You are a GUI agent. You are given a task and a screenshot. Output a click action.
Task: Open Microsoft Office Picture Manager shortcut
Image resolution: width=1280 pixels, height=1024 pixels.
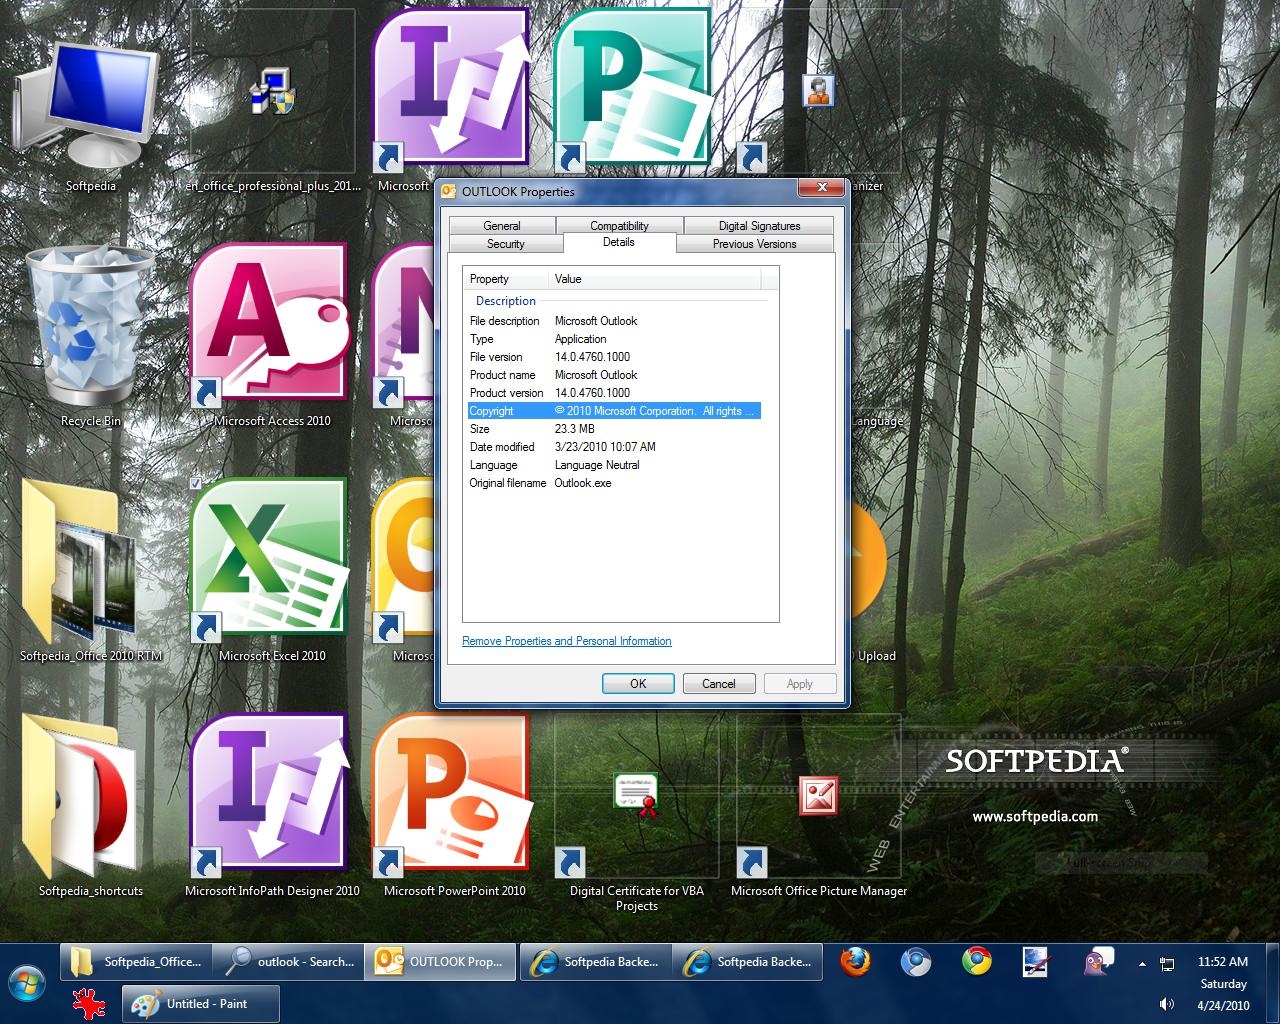click(818, 797)
